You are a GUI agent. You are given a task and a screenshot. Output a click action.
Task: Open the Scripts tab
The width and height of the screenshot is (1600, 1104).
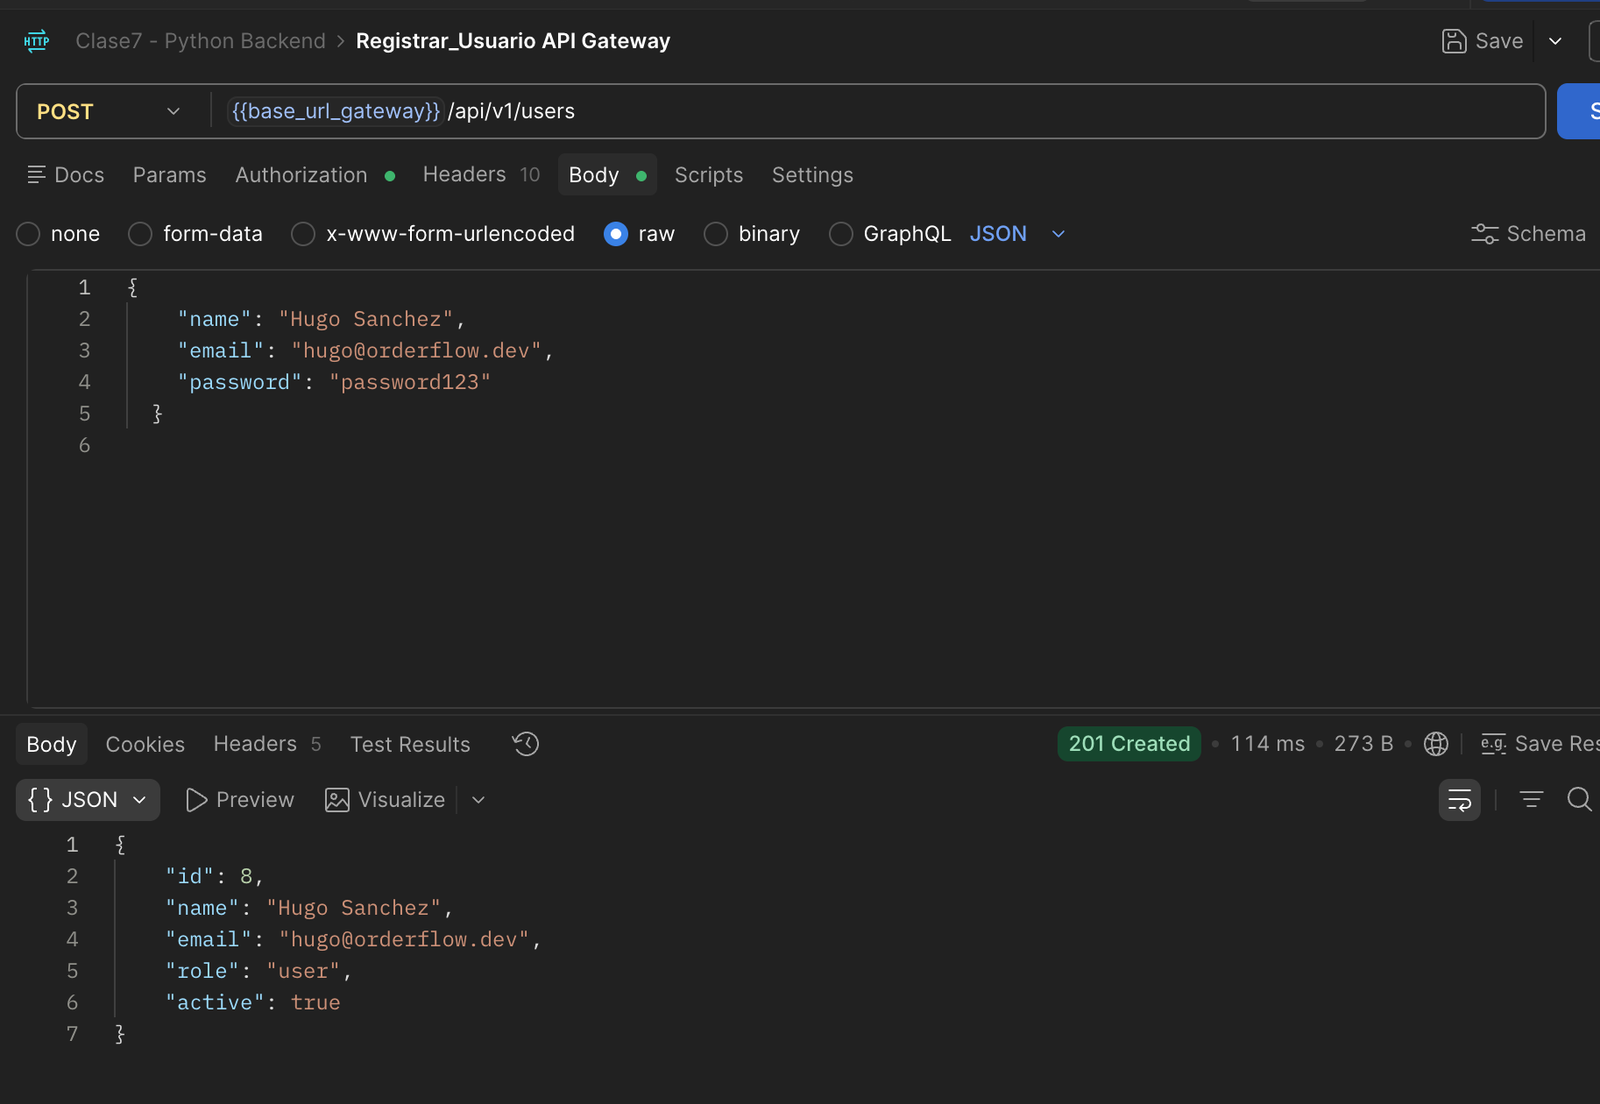coord(708,175)
